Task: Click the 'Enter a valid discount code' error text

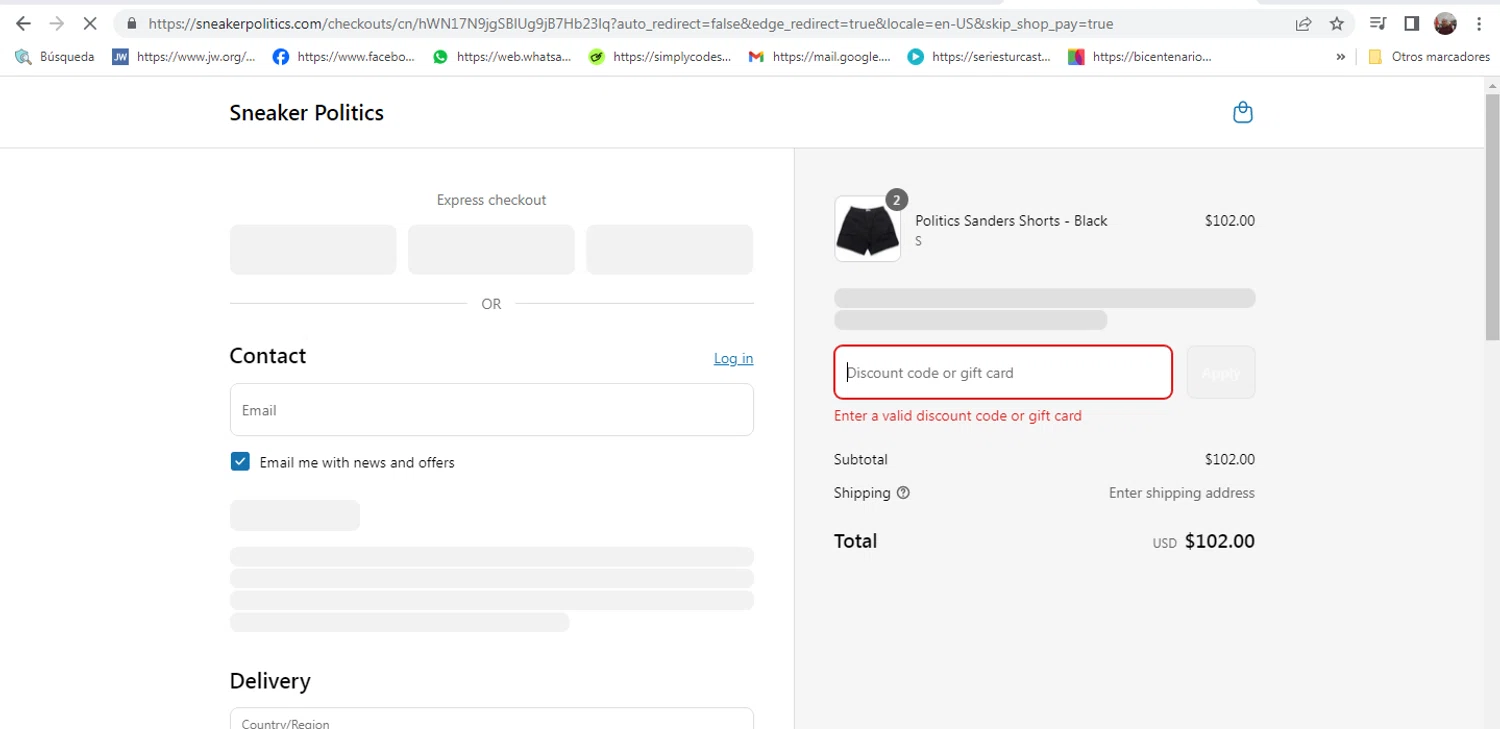Action: [x=958, y=416]
